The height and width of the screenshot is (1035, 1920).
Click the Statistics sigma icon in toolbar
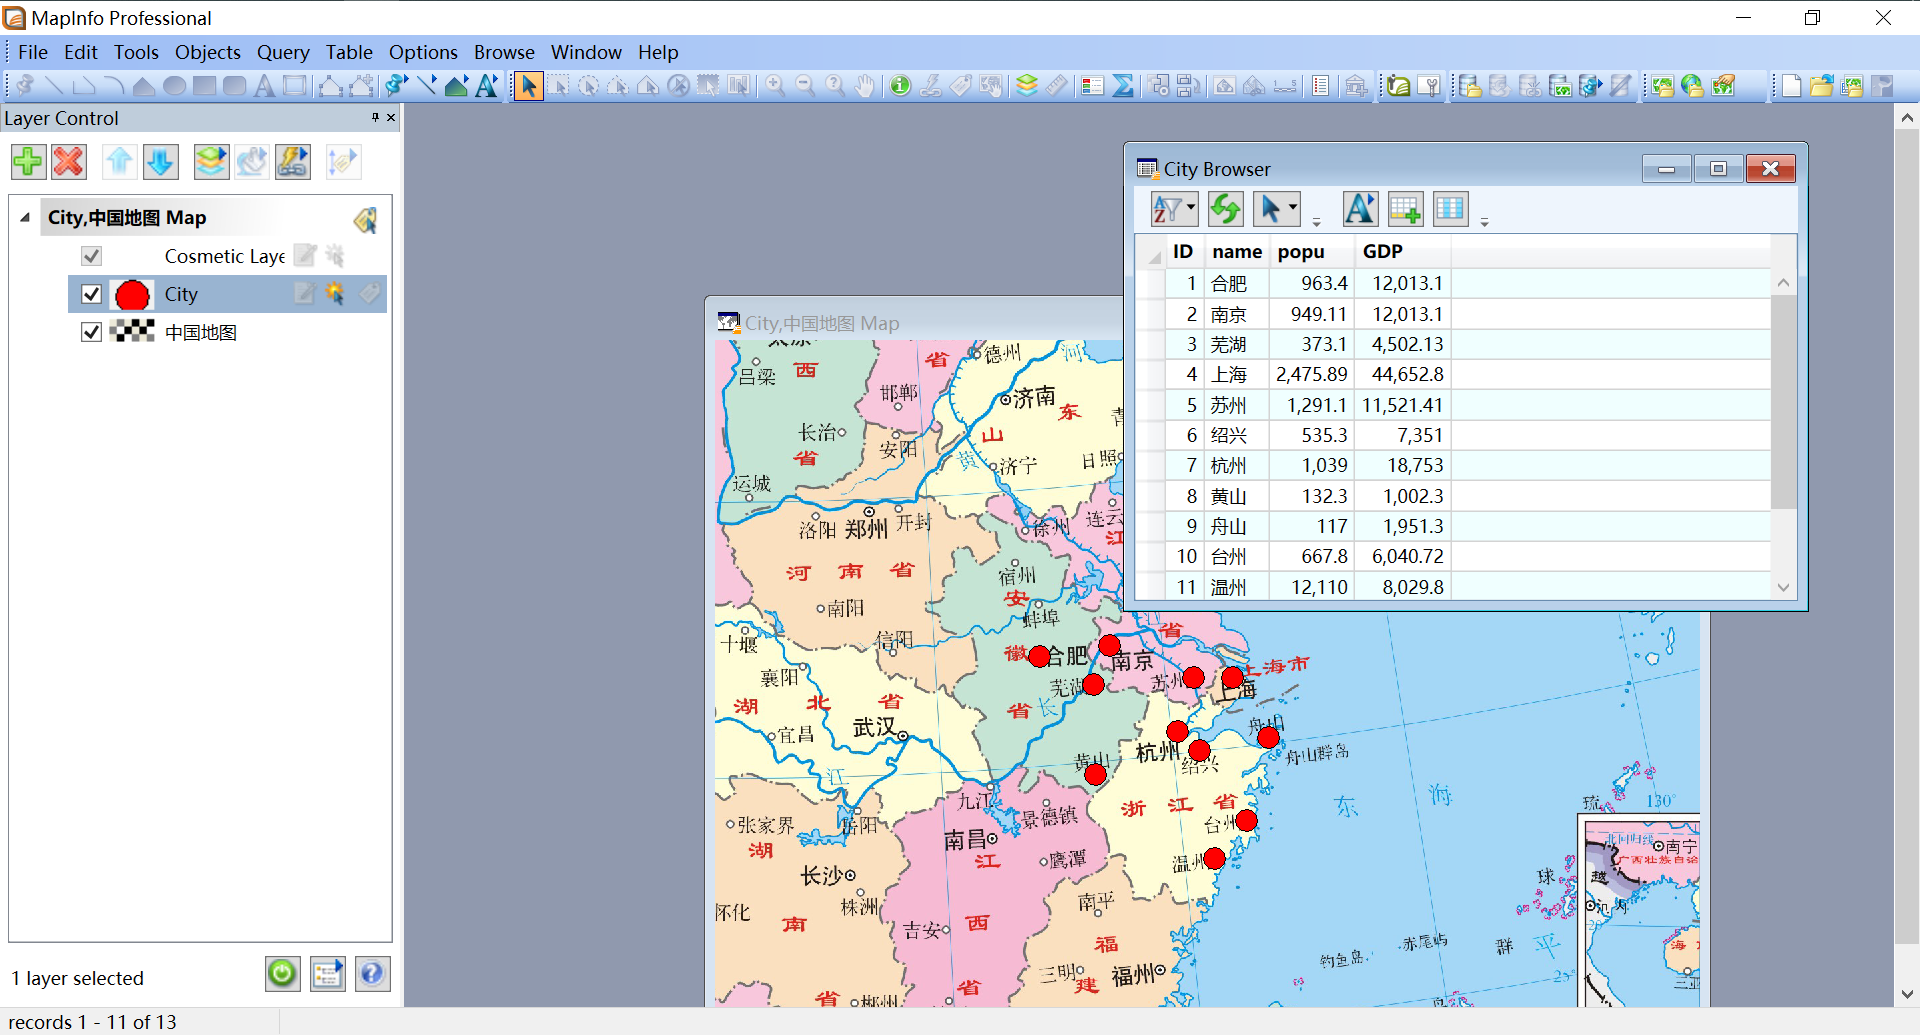coord(1123,86)
